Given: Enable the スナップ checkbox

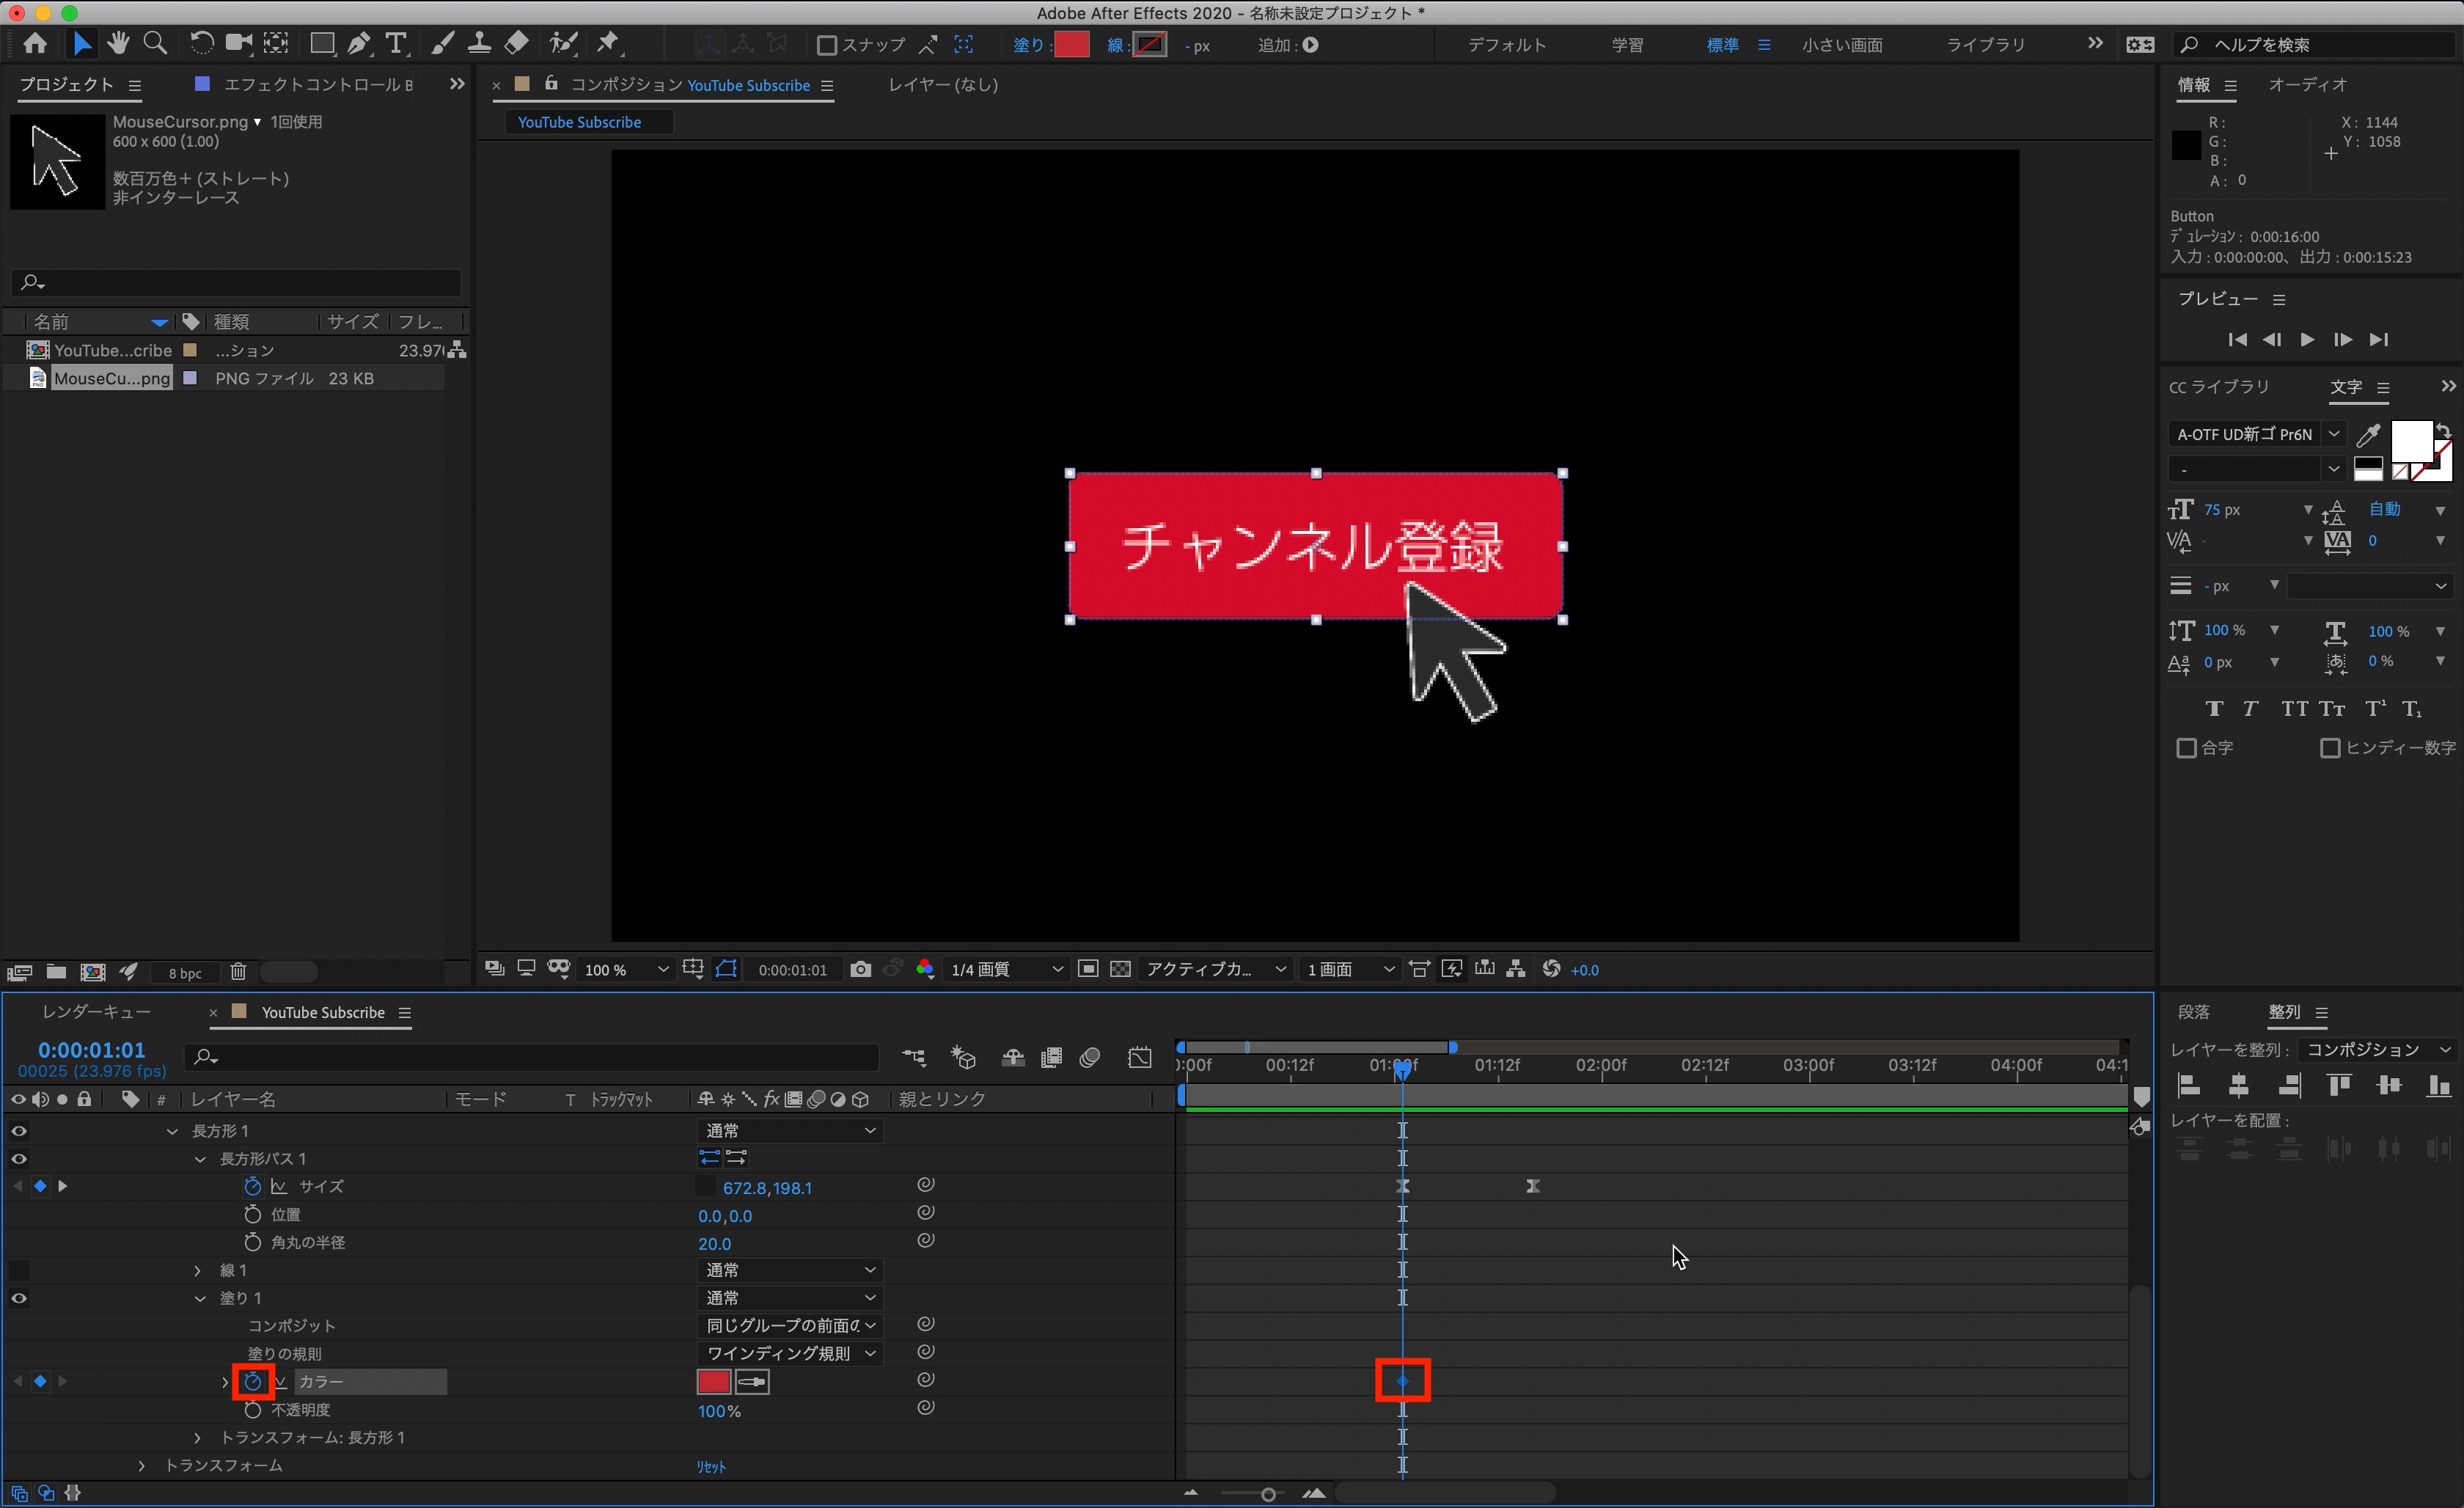Looking at the screenshot, I should tap(827, 45).
